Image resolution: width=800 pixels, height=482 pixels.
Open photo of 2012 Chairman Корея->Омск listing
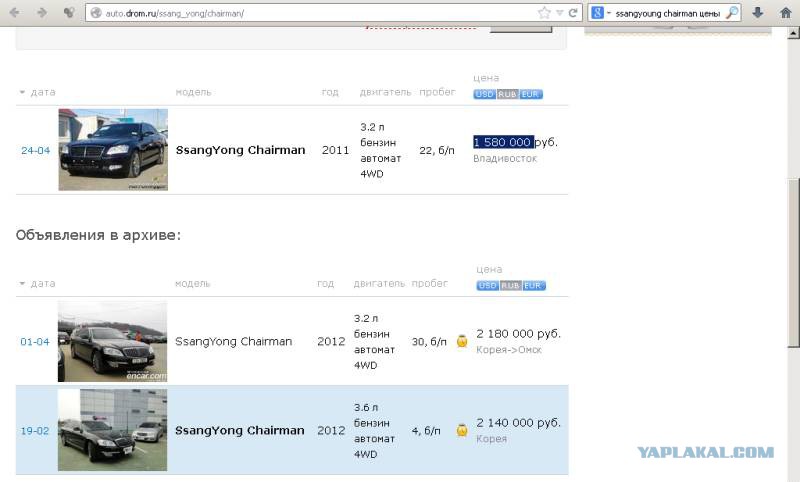point(112,341)
